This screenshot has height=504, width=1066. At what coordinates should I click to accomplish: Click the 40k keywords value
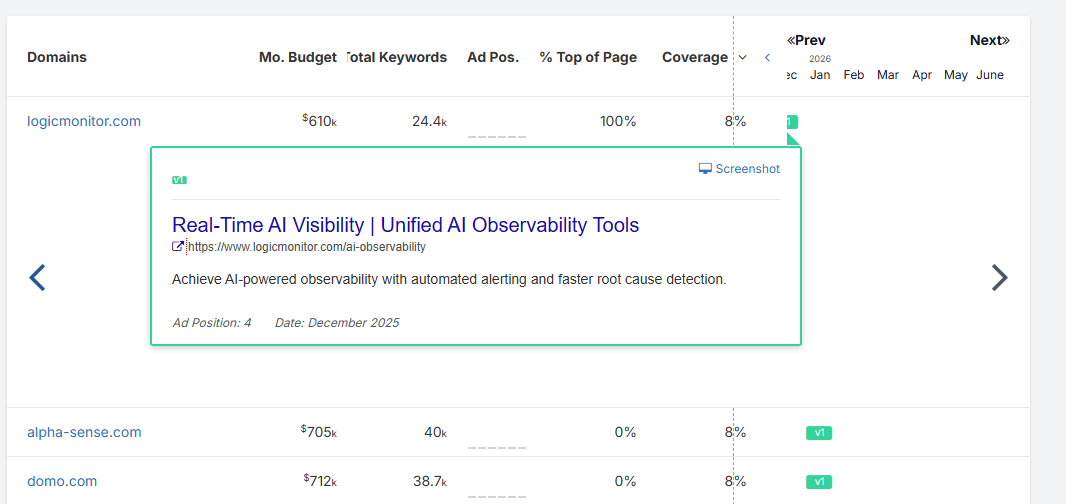pos(435,432)
